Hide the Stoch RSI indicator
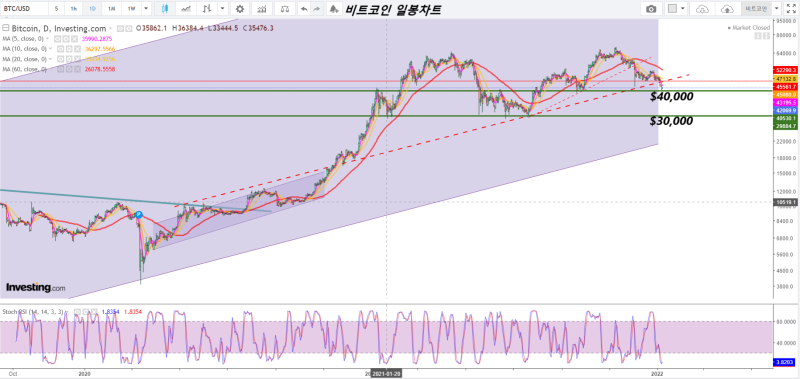 [x=78, y=311]
